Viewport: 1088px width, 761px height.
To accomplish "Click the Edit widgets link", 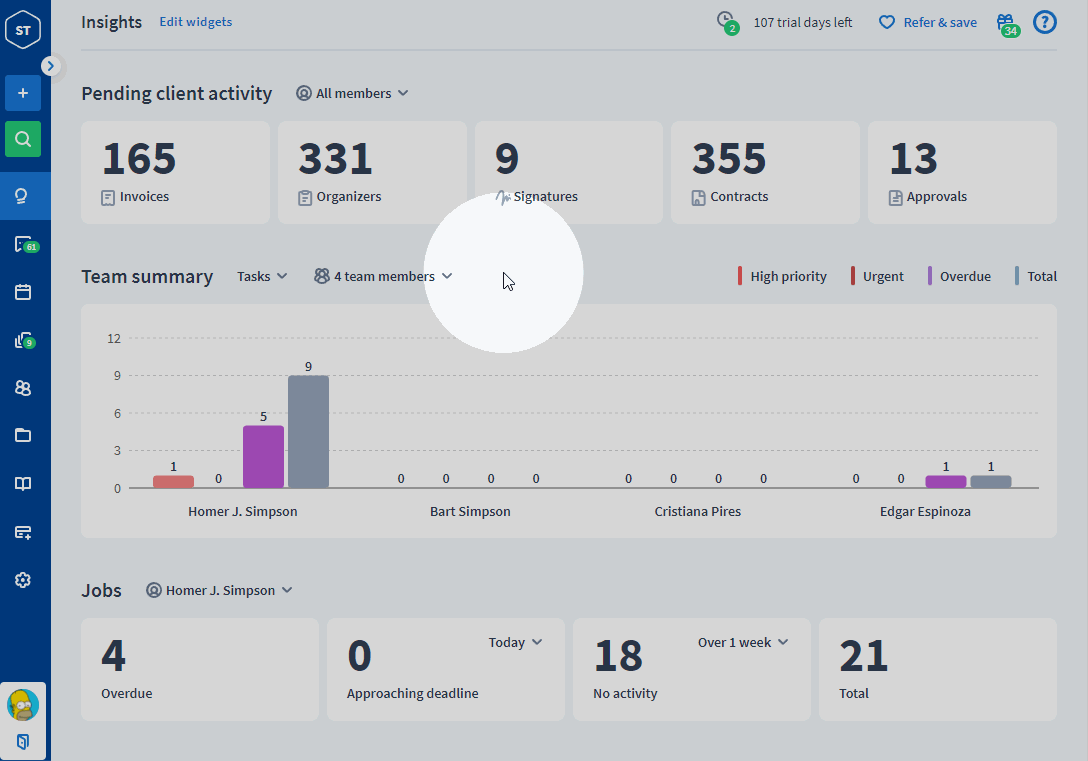I will 195,22.
